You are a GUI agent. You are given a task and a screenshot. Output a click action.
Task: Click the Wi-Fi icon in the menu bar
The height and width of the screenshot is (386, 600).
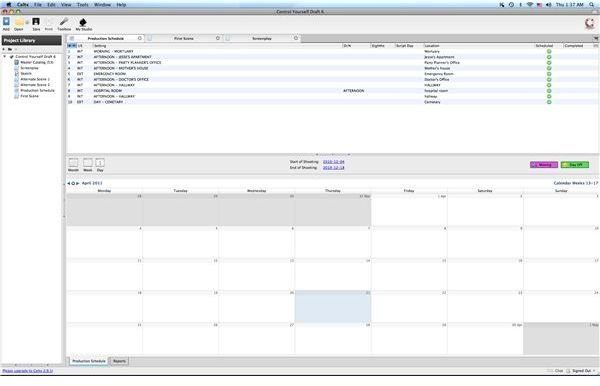530,5
